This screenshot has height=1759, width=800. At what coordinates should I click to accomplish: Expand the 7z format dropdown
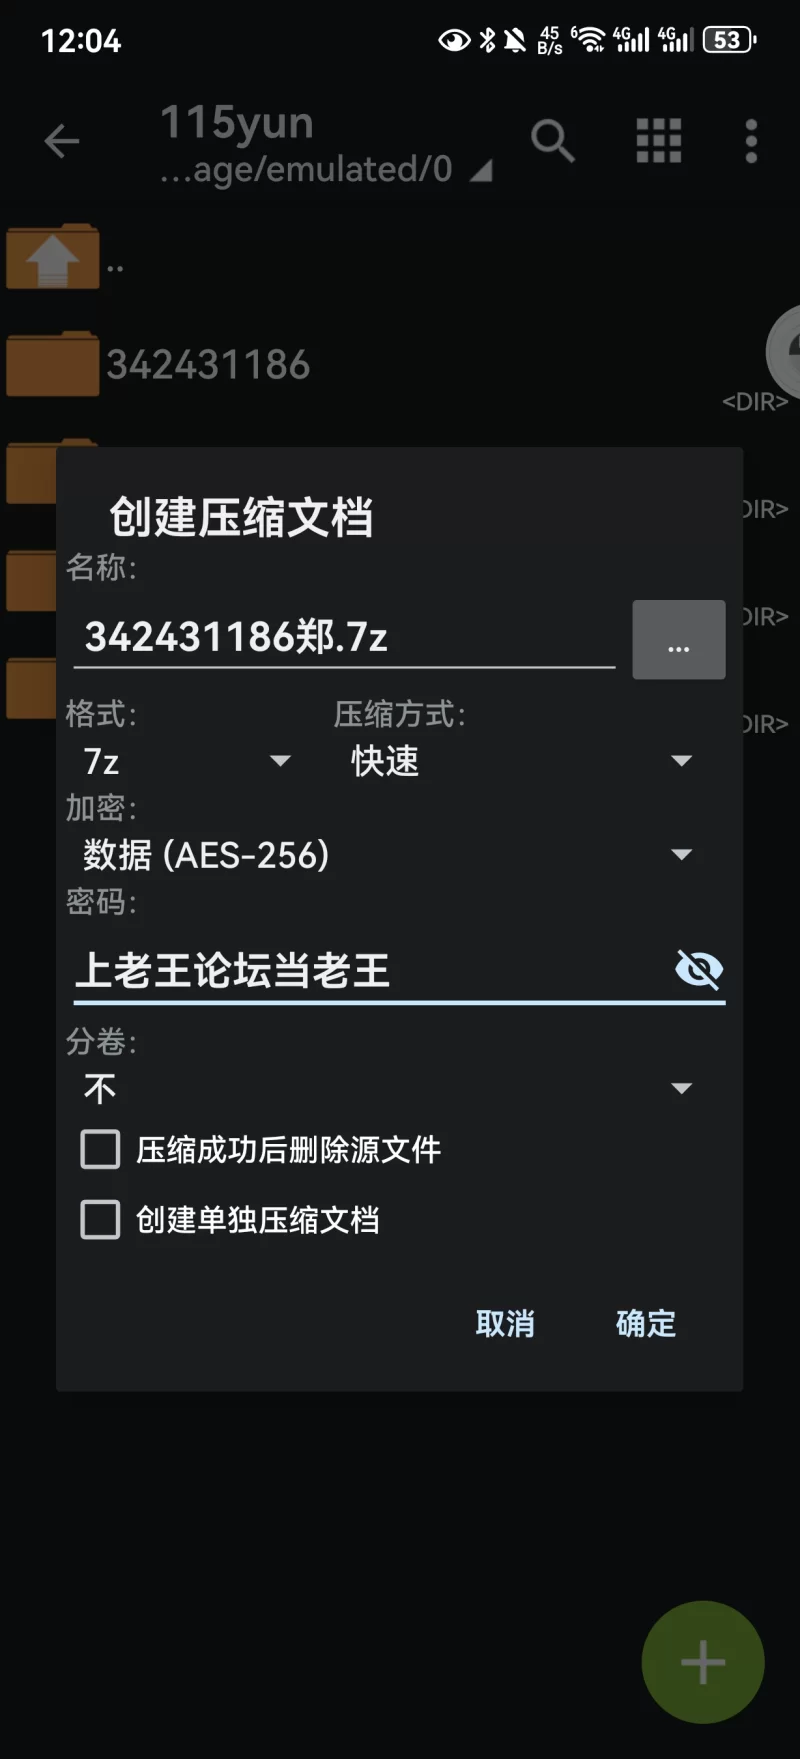pos(187,761)
